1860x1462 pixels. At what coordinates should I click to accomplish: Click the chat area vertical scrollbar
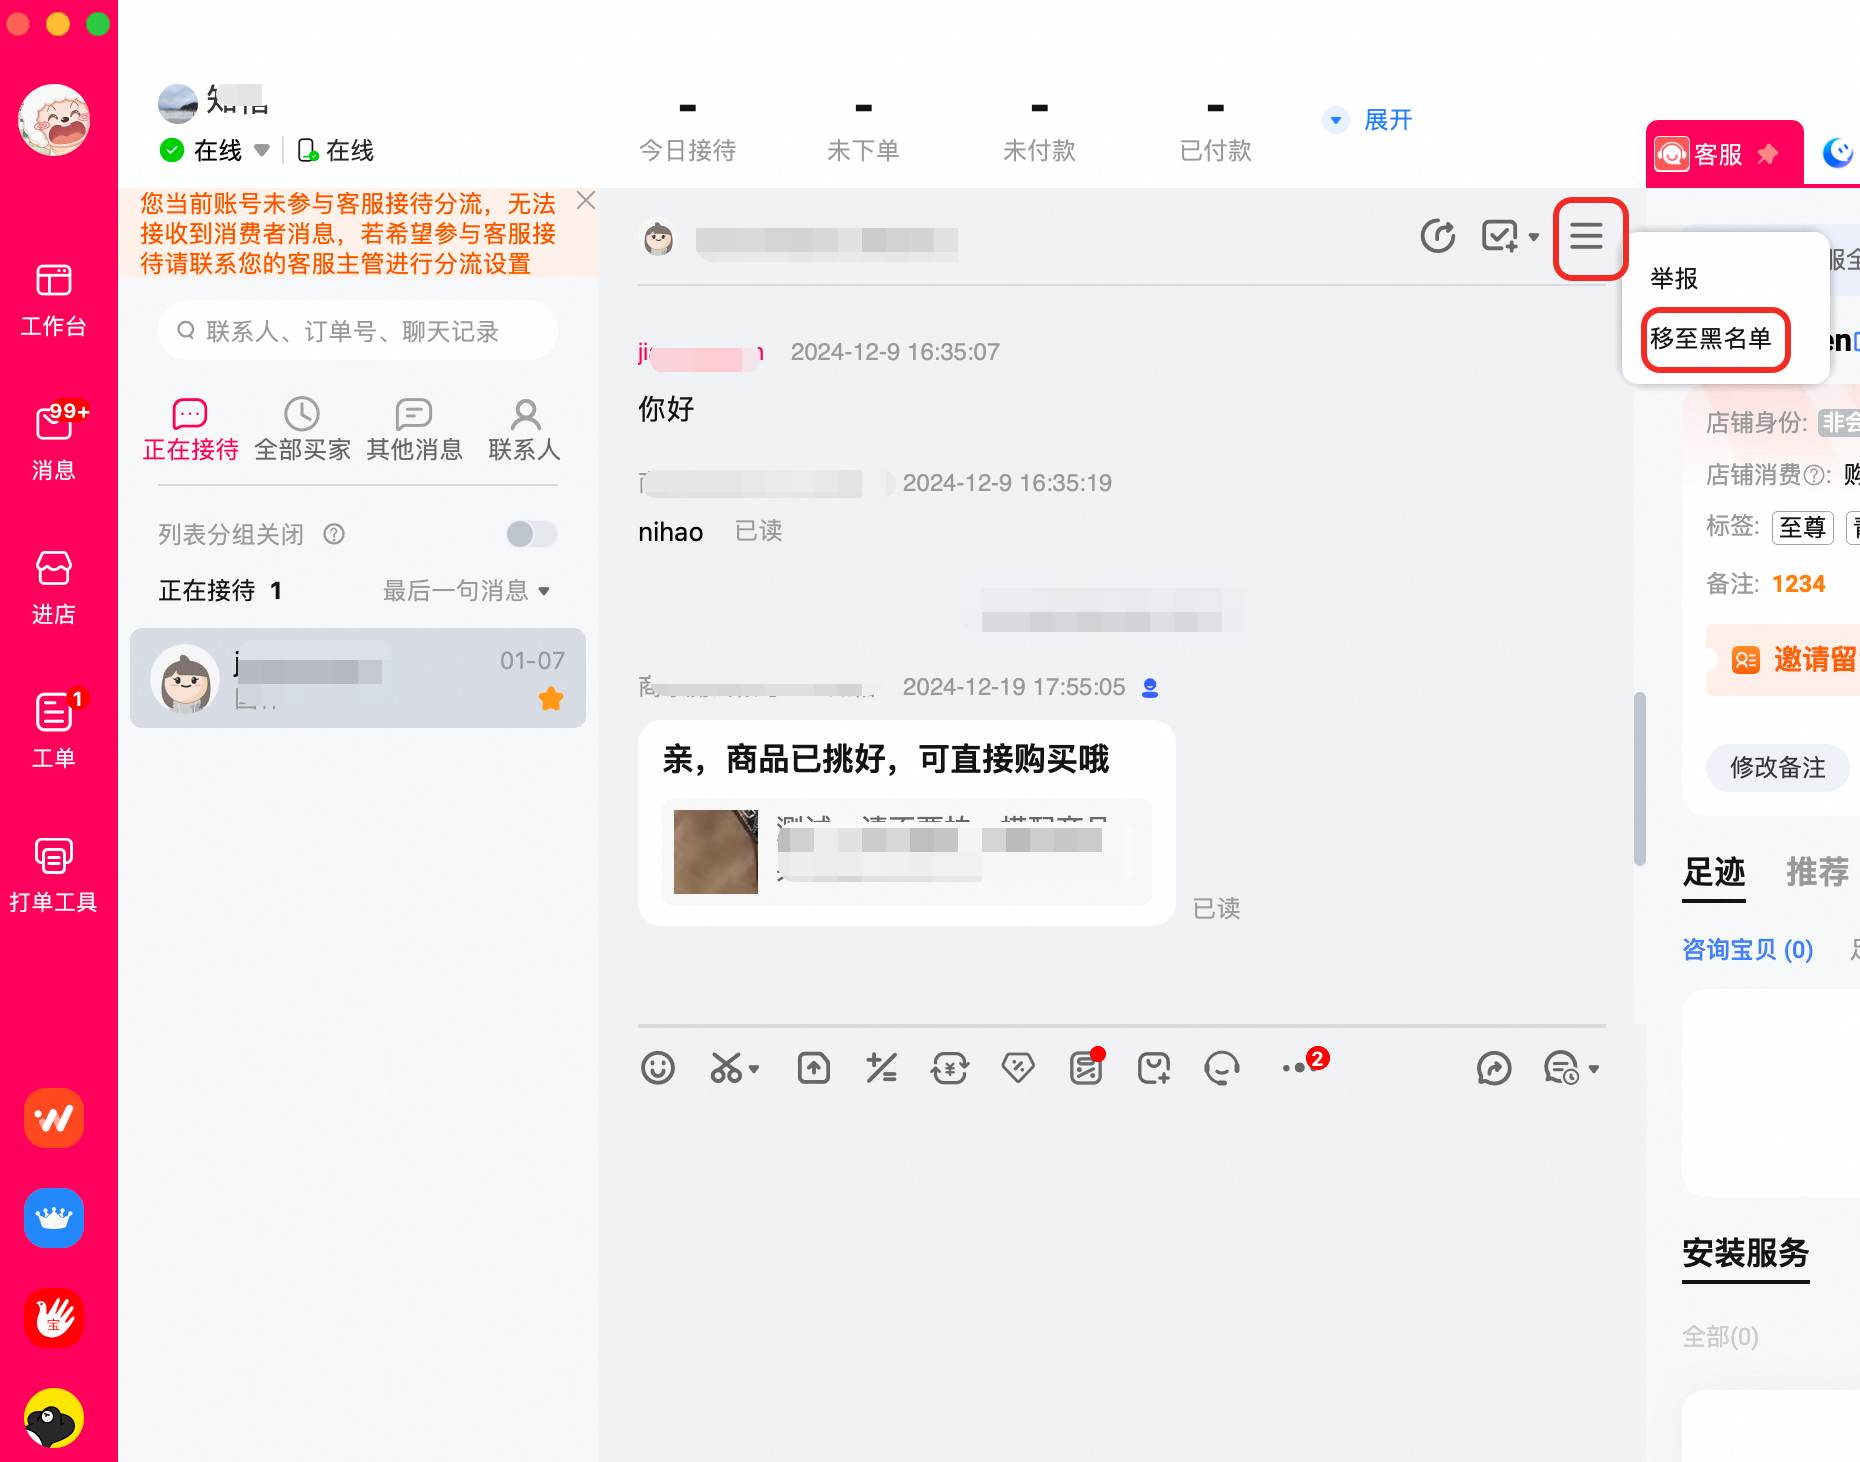tap(1639, 778)
